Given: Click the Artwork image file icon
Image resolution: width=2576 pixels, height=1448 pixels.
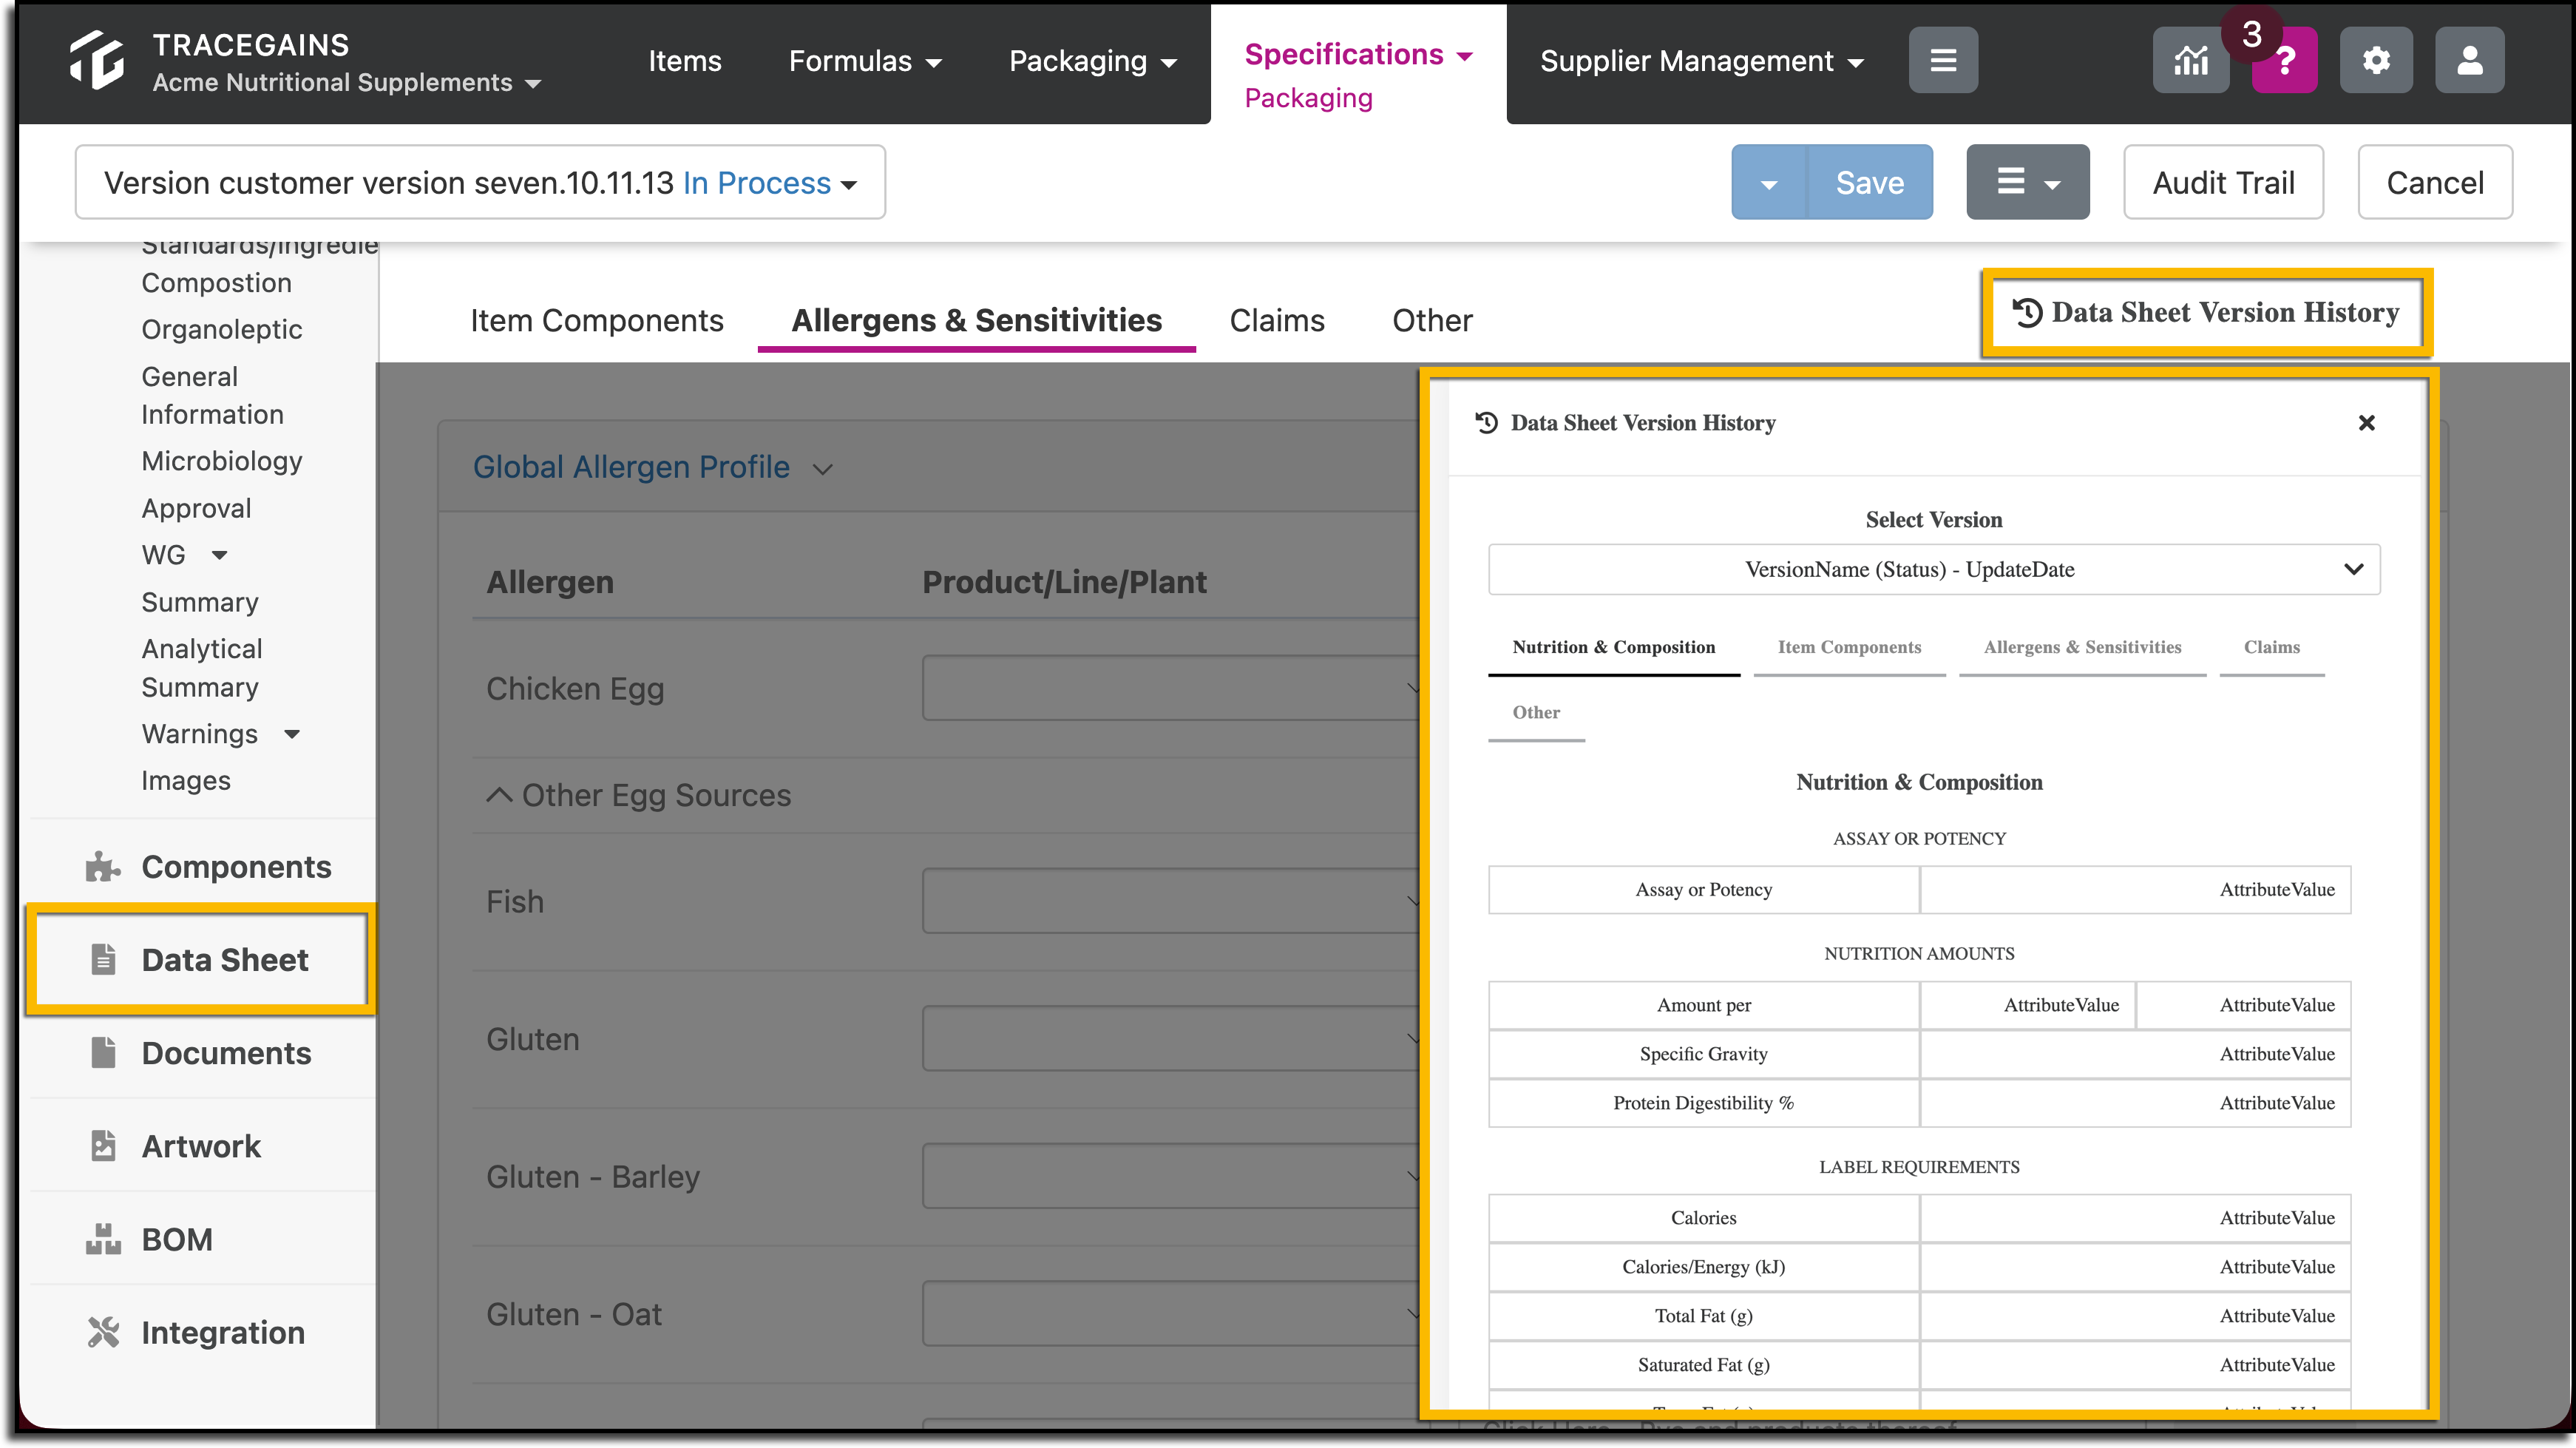Looking at the screenshot, I should click(x=103, y=1145).
